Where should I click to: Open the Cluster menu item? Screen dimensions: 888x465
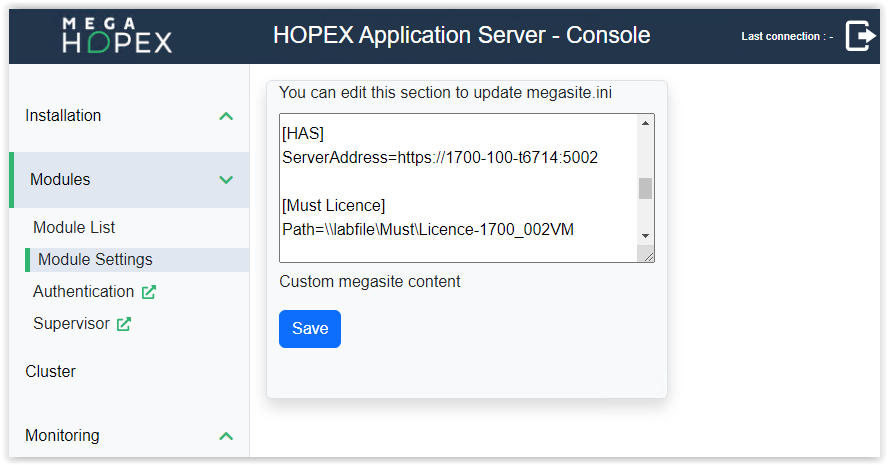pos(50,372)
